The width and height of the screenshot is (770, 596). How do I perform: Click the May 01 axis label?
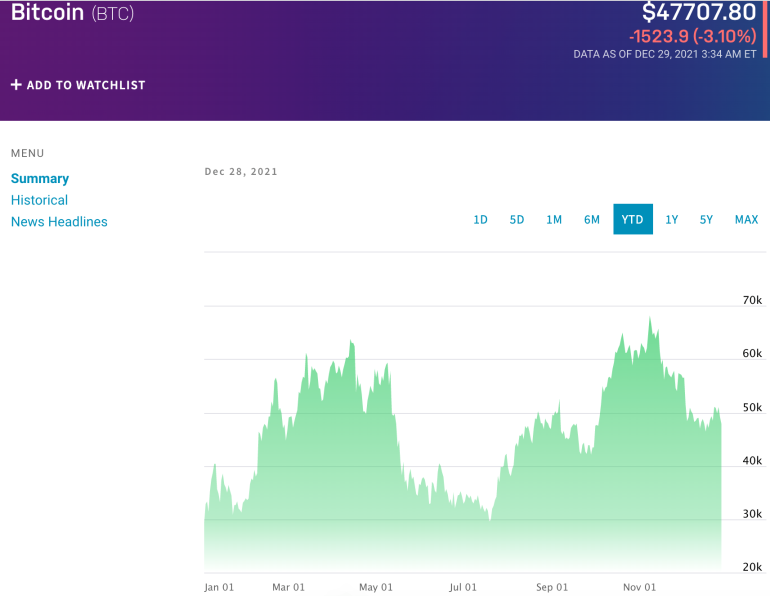(x=376, y=587)
